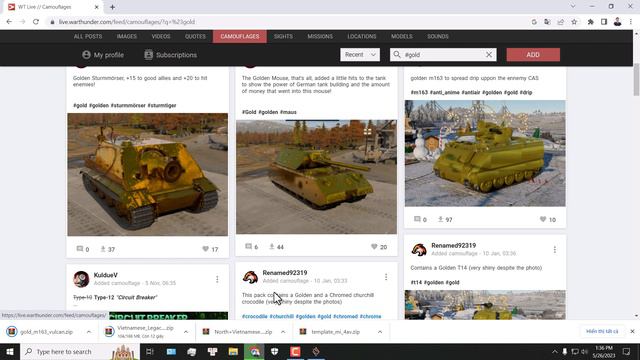Click the taskbar search box
This screenshot has height=360, width=640.
(x=80, y=351)
